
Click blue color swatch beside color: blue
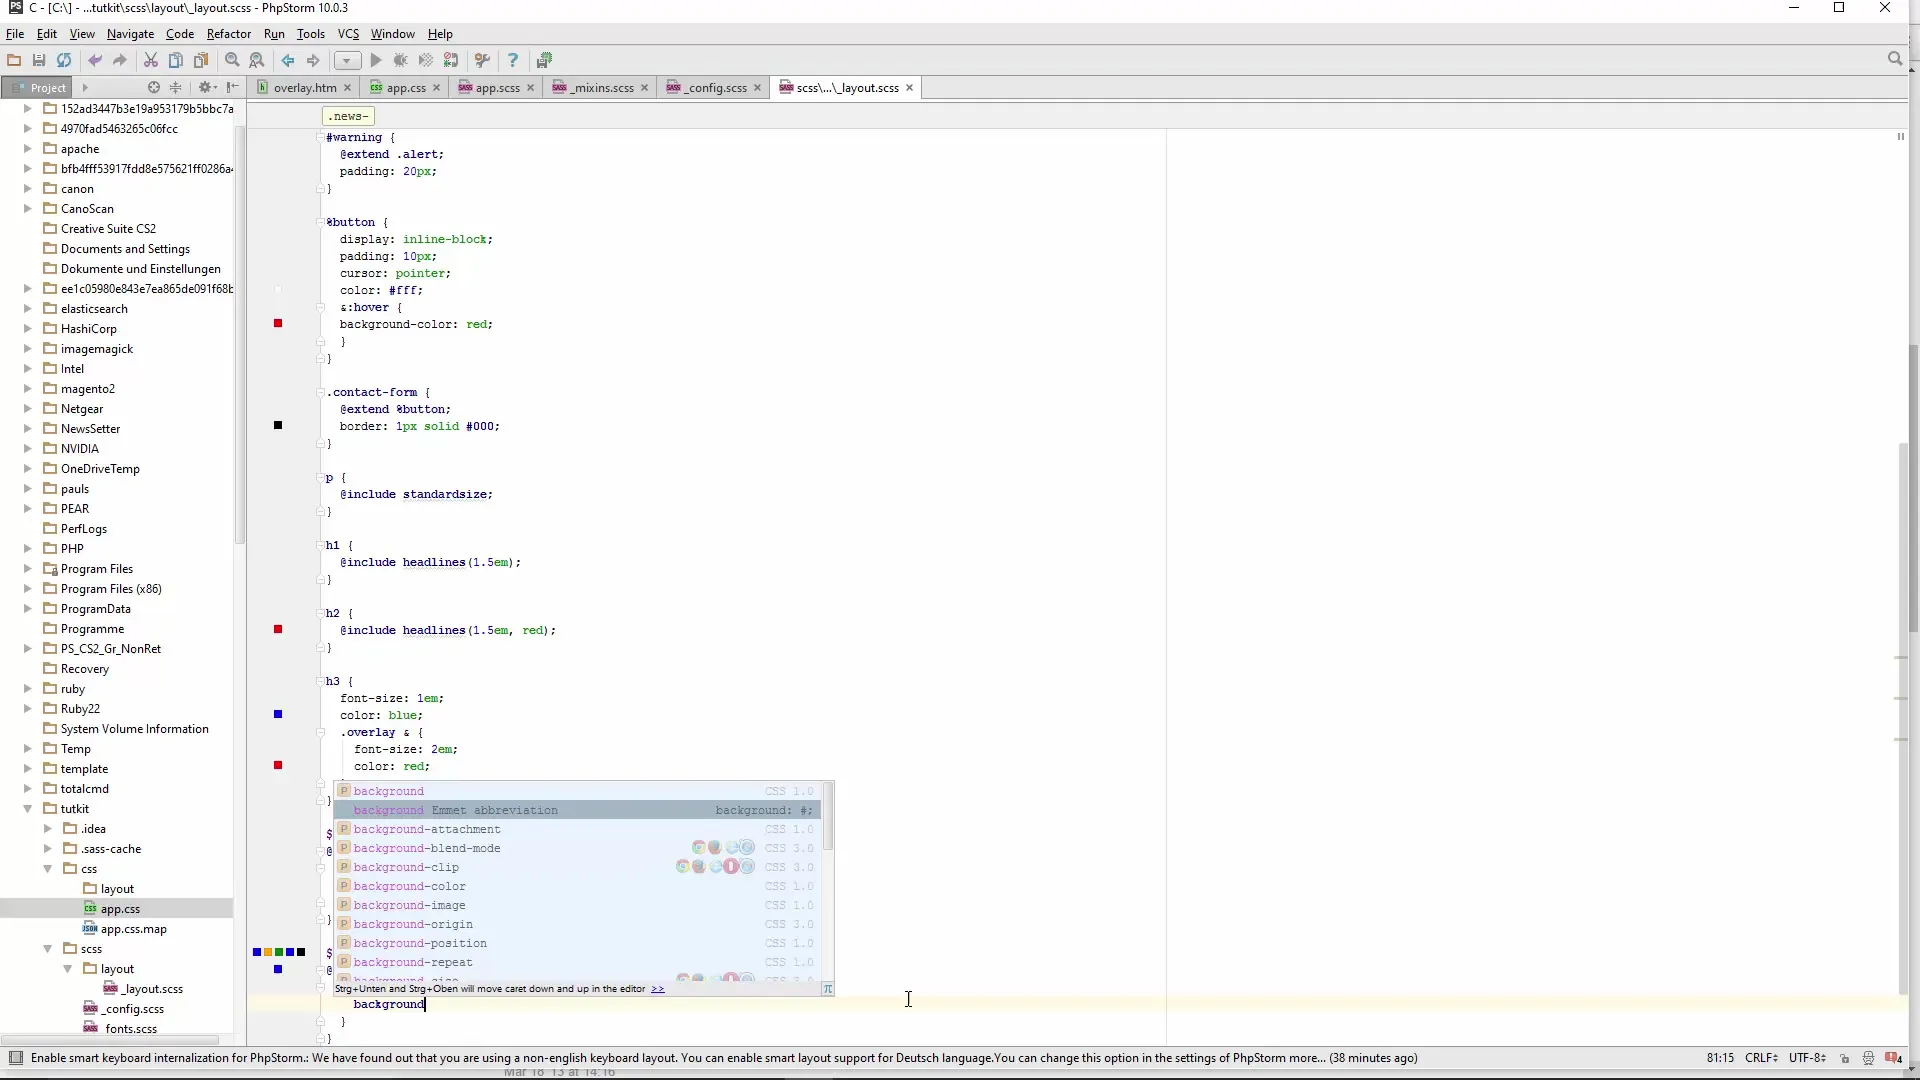(x=278, y=715)
